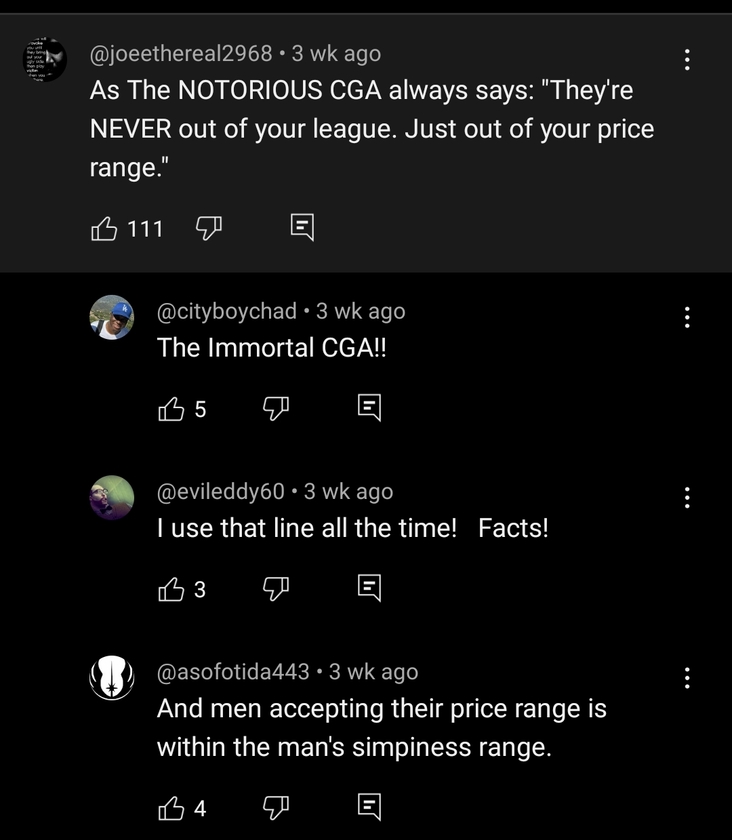View @evileddy60's profile avatar
This screenshot has width=732, height=840.
coord(112,497)
